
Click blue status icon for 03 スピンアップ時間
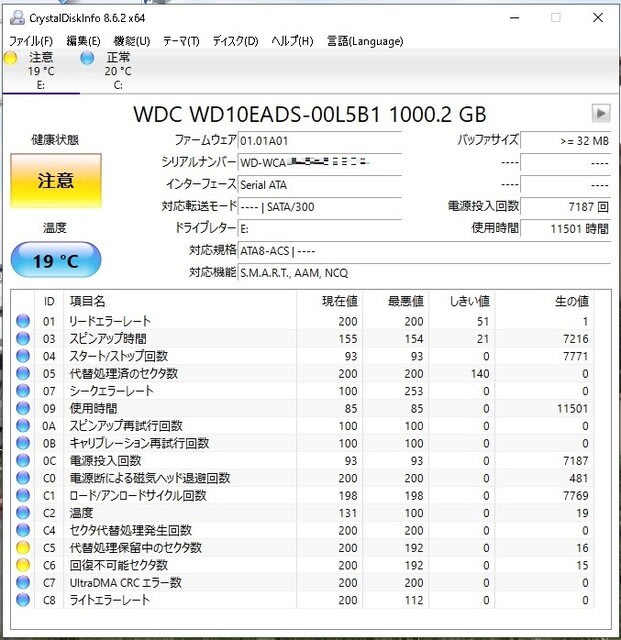23,338
